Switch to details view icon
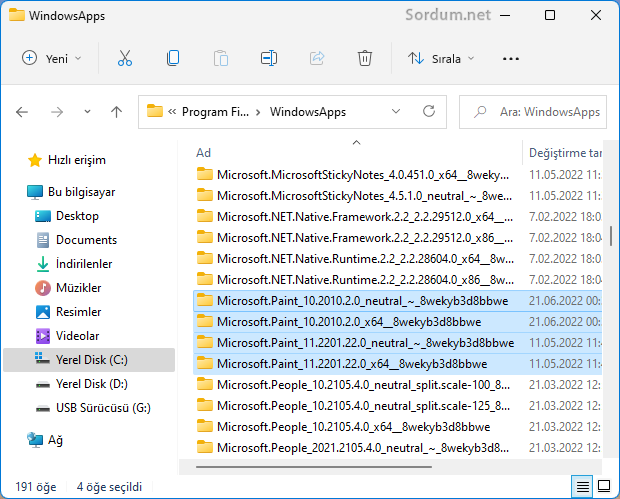Viewport: 620px width, 499px height. [x=582, y=486]
